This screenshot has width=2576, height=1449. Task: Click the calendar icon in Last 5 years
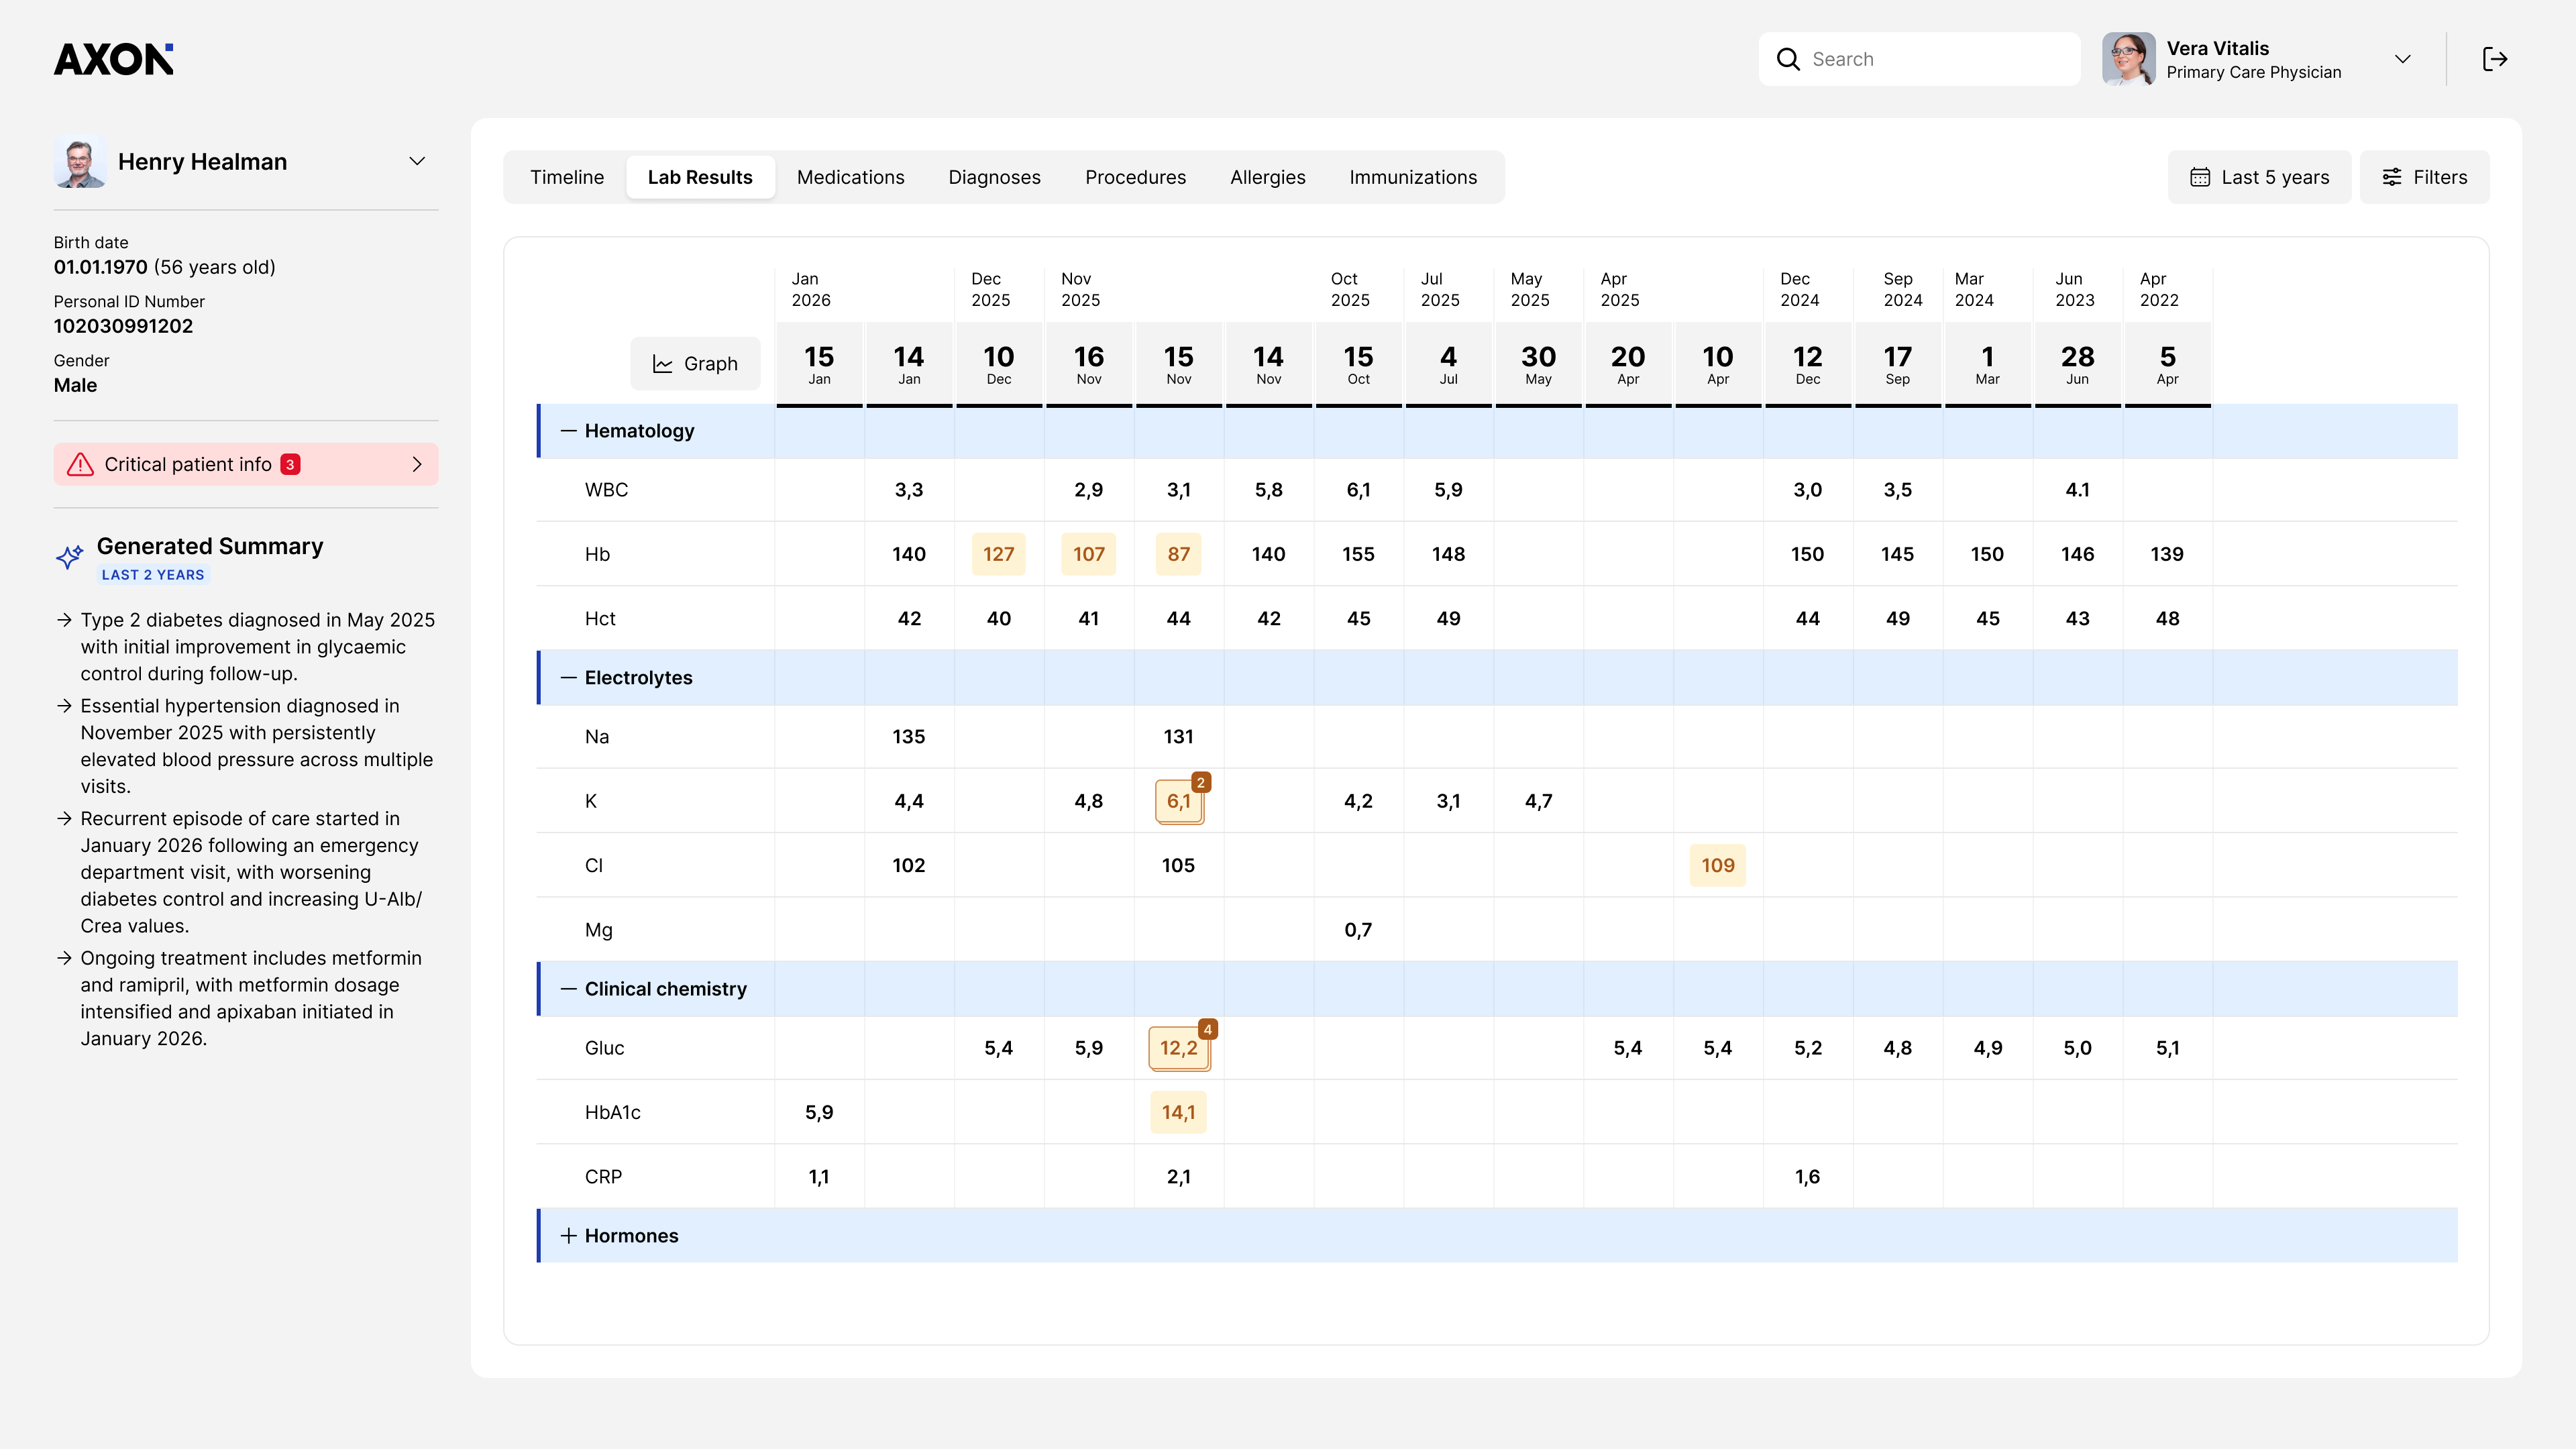pos(2200,177)
